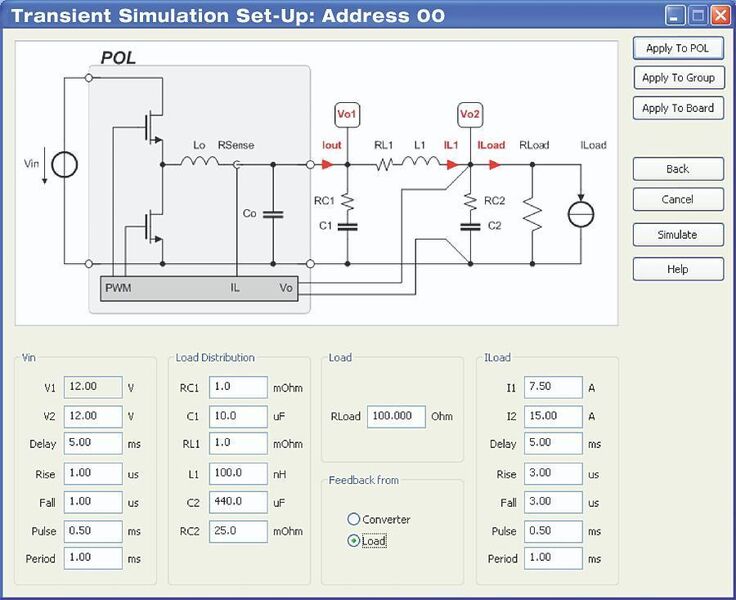Click the Vin Delay field

tap(93, 443)
